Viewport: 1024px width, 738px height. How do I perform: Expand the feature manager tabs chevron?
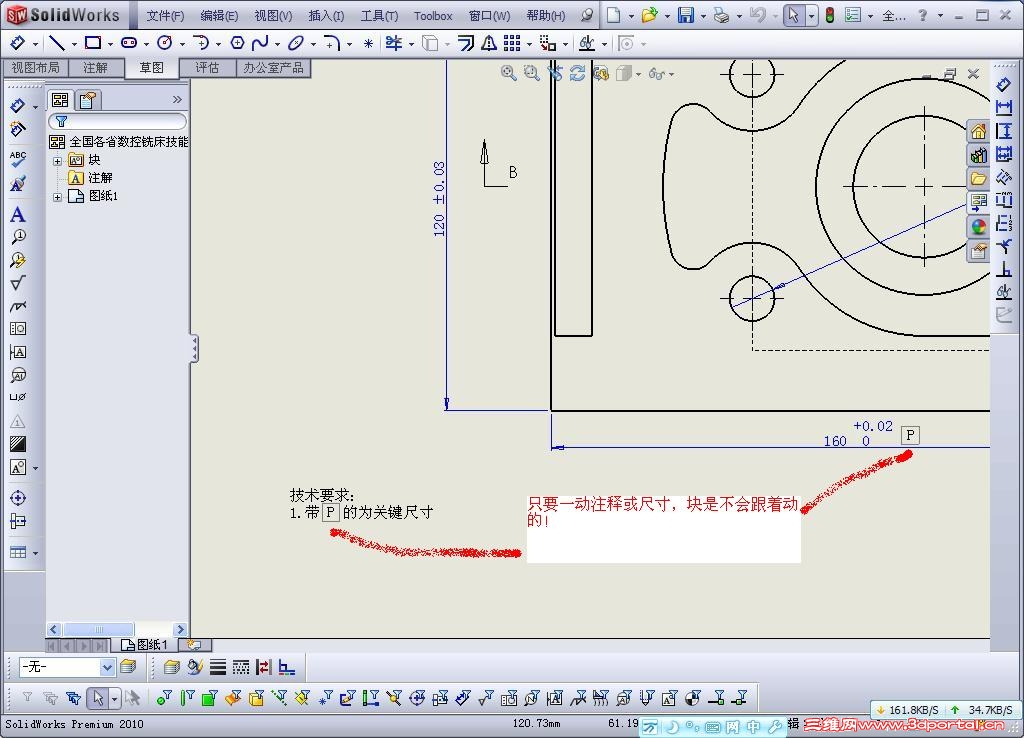coord(177,99)
